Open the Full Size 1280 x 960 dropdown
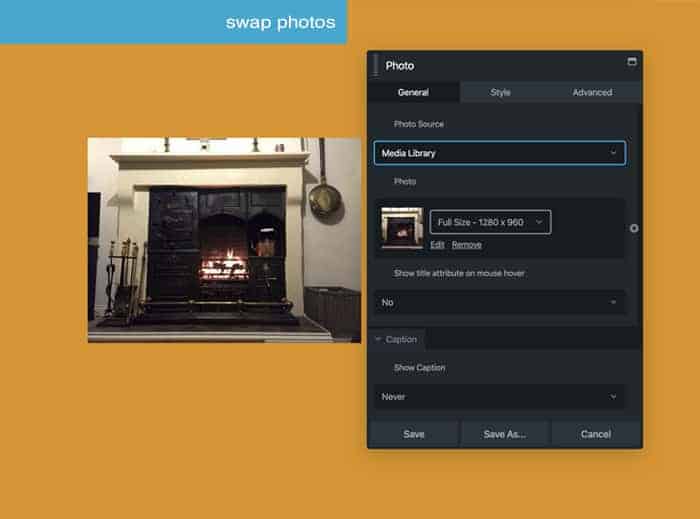The width and height of the screenshot is (700, 519). tap(490, 222)
